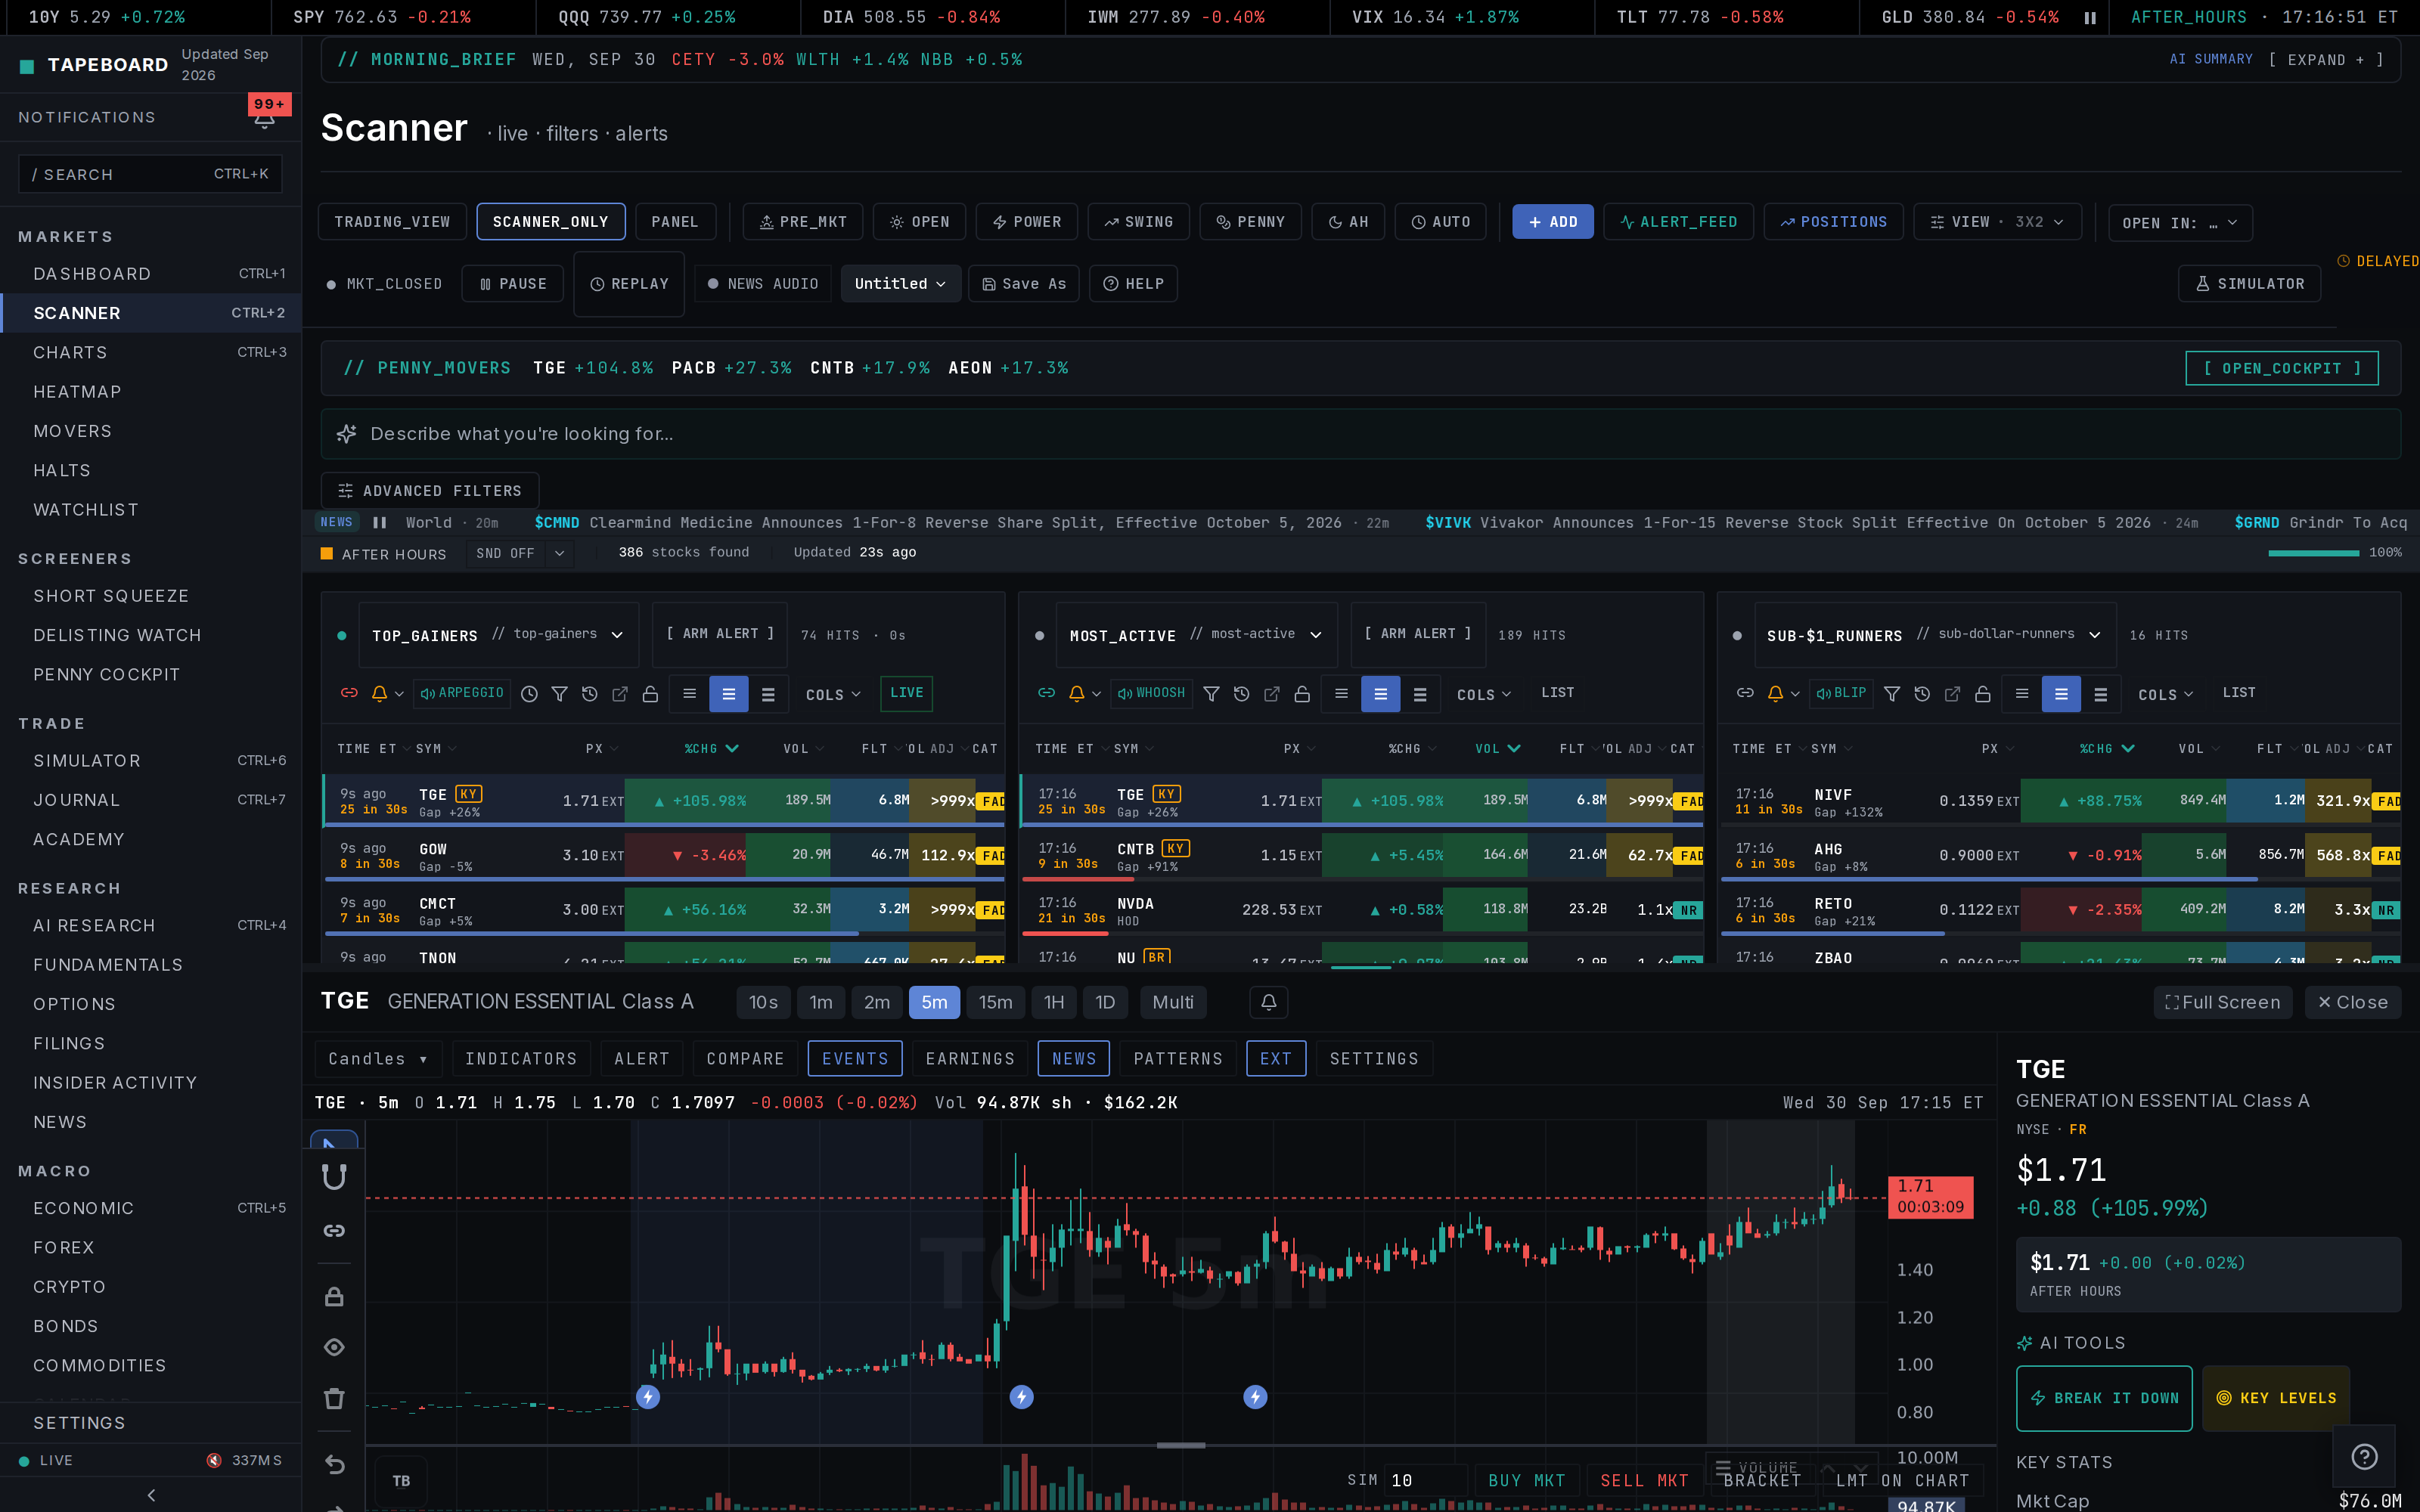Open filter funnel in MOST_ACTIVE panel
This screenshot has width=2420, height=1512.
pyautogui.click(x=1211, y=693)
